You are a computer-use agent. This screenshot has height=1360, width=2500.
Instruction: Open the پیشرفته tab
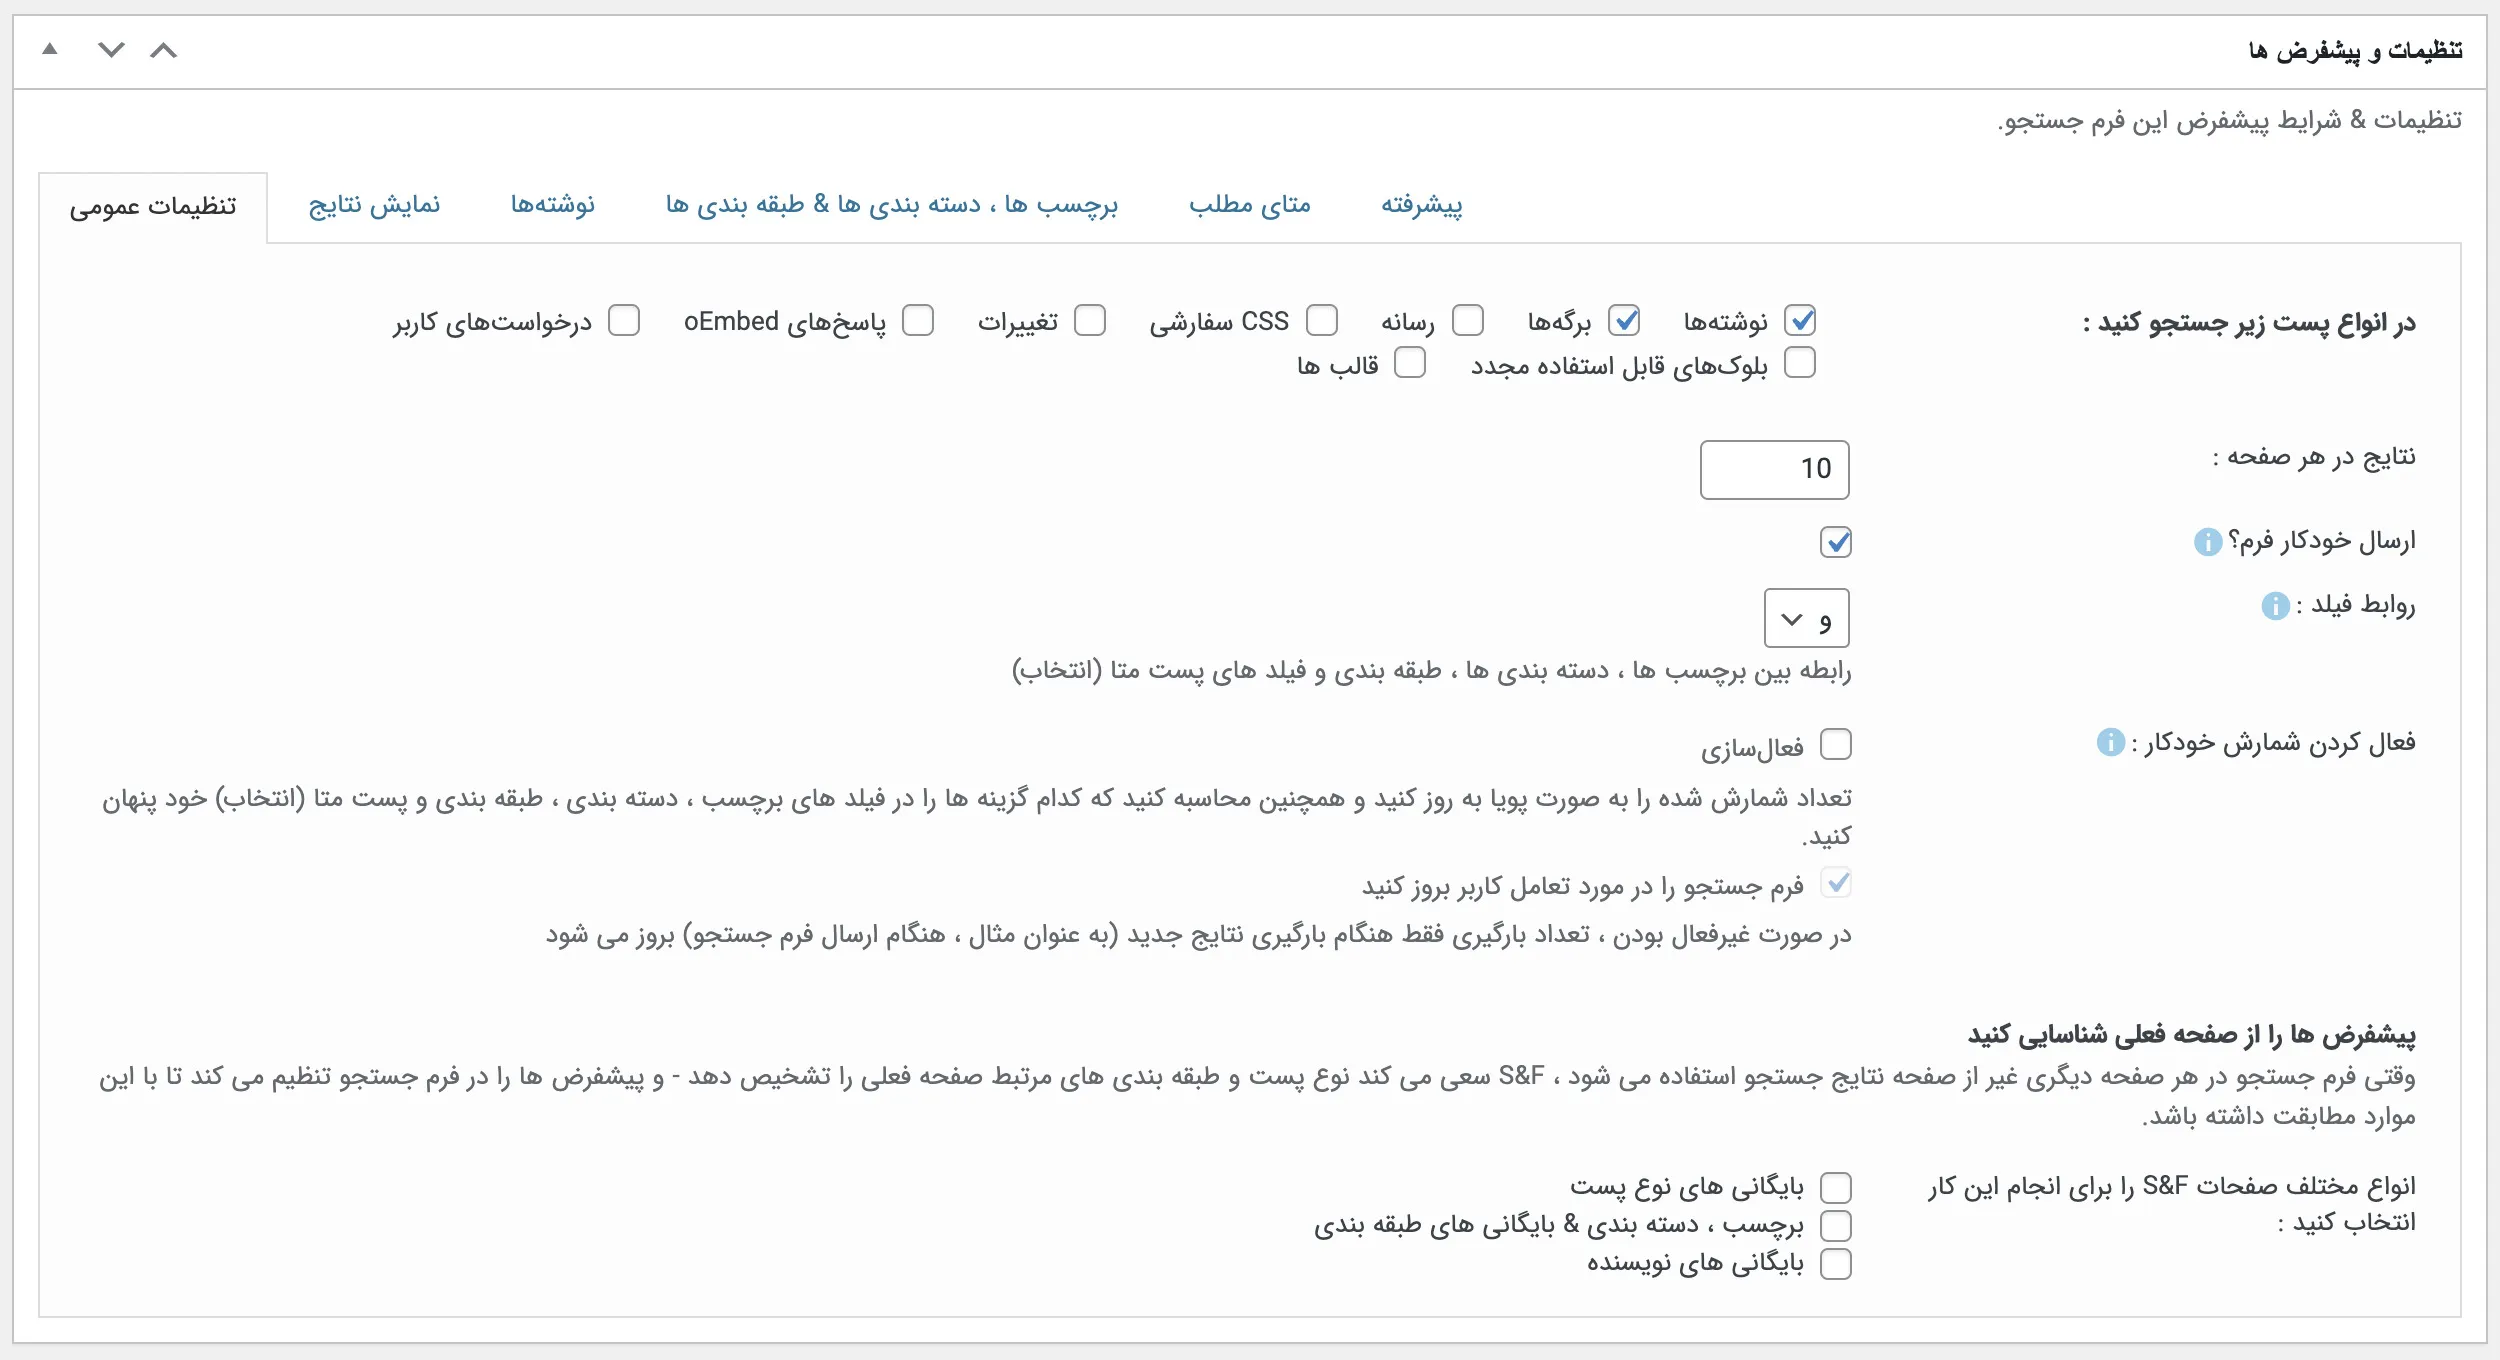(x=1422, y=205)
